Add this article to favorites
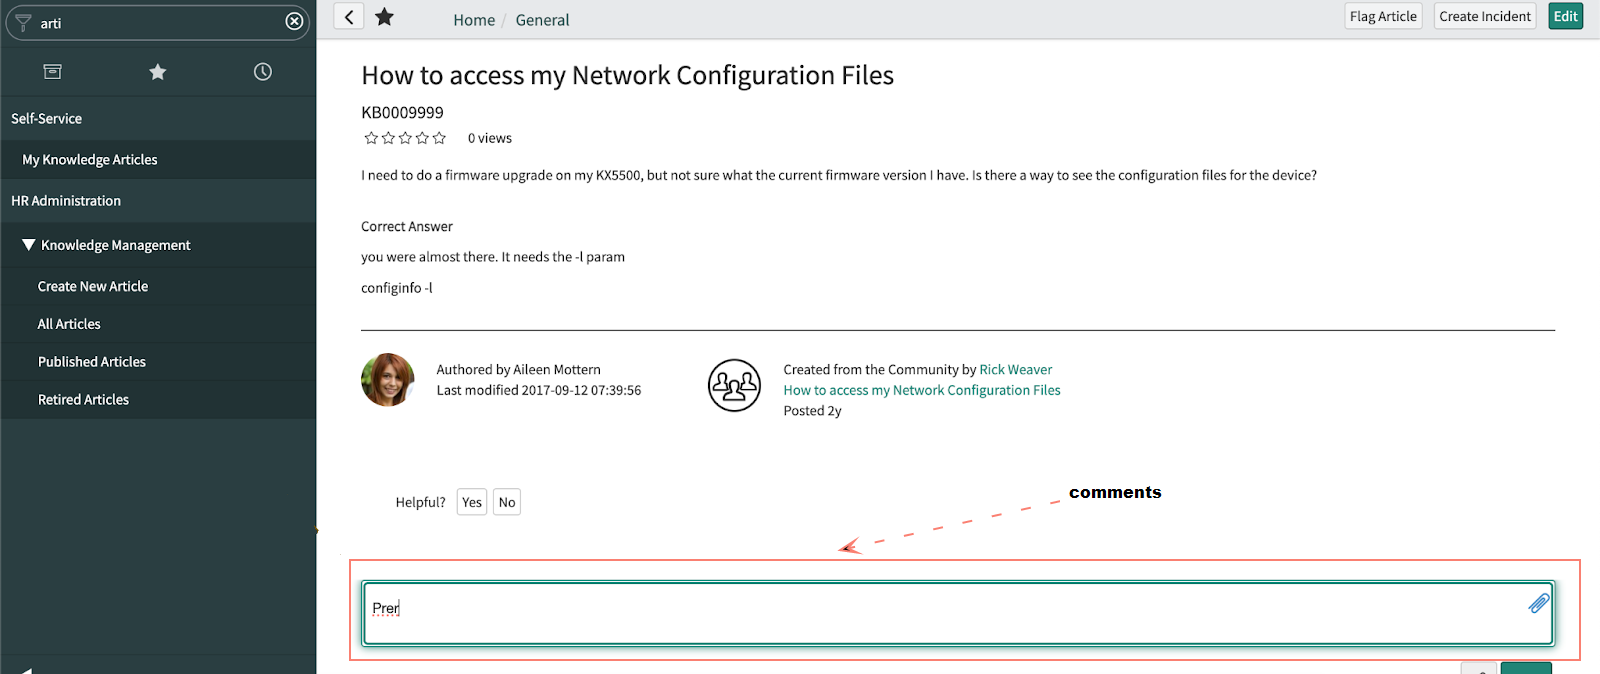Screen dimensions: 1600x674 (385, 17)
